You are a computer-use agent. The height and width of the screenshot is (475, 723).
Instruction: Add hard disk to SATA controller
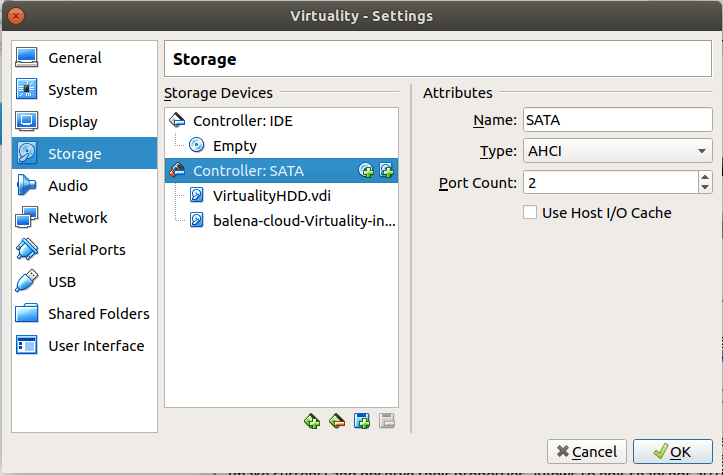click(386, 171)
